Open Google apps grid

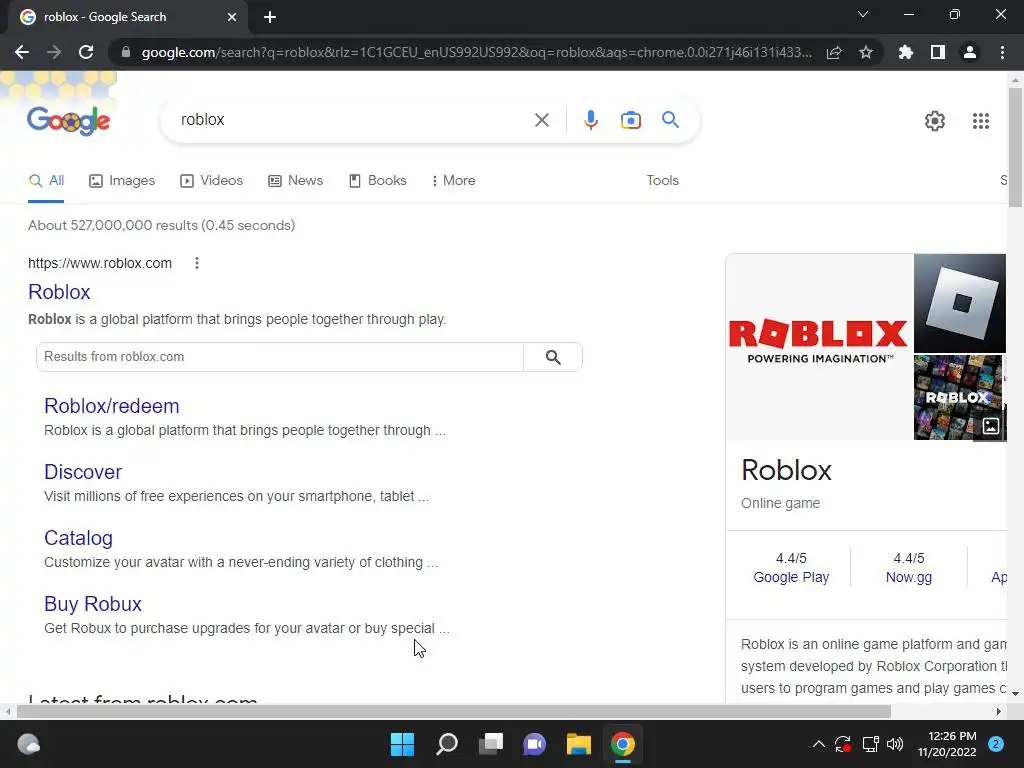(x=981, y=121)
